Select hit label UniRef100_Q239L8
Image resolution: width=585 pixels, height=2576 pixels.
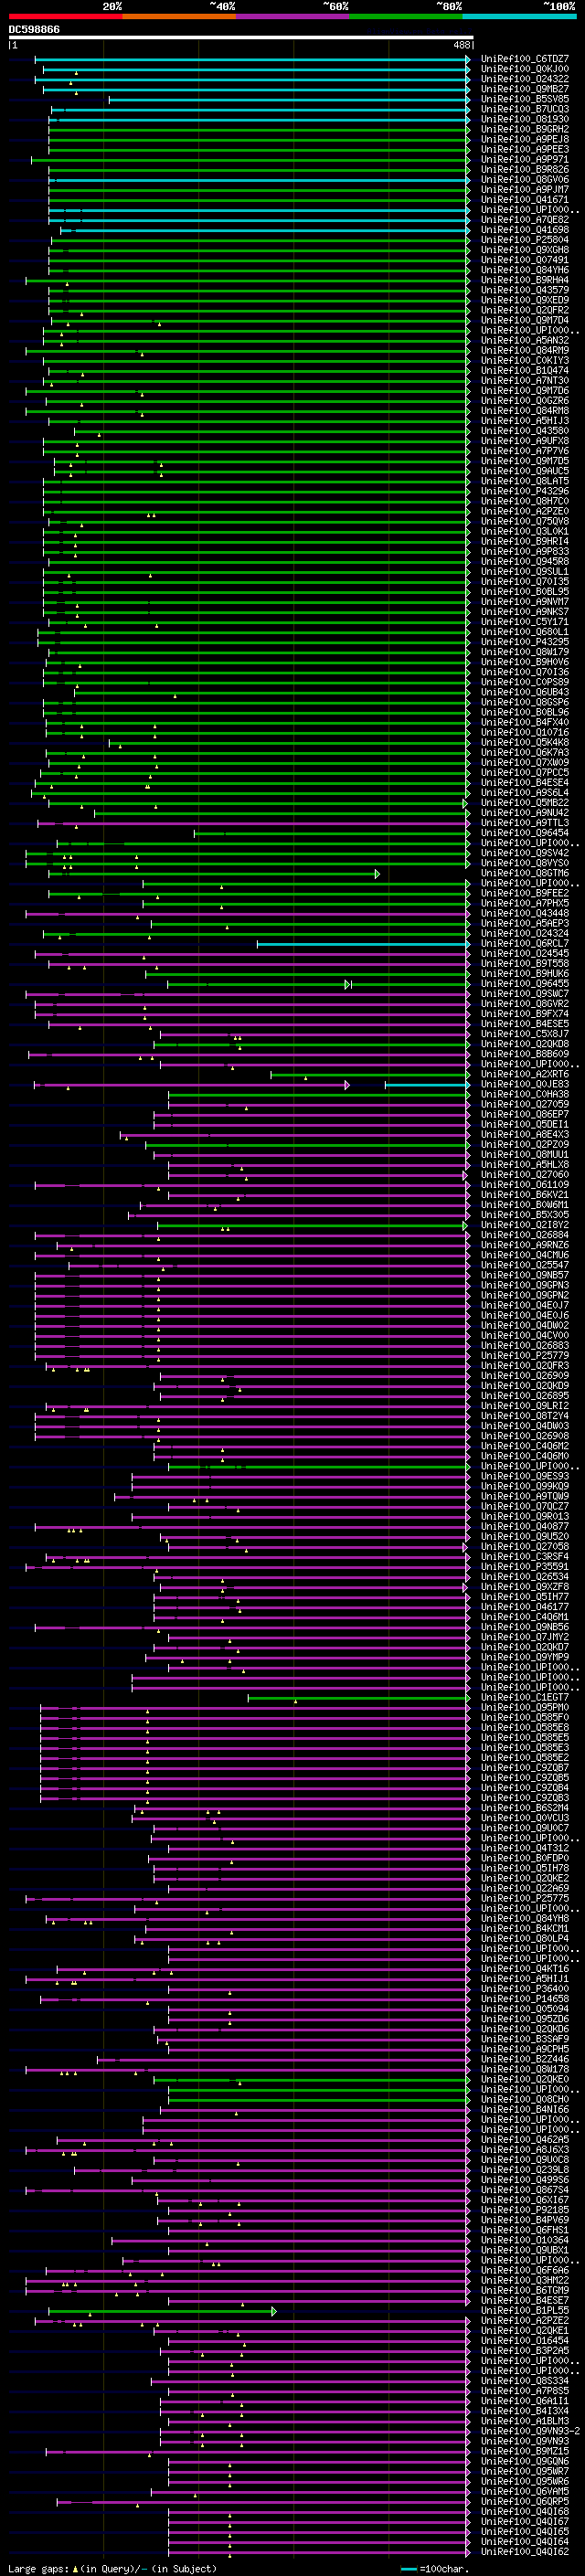click(x=525, y=2169)
